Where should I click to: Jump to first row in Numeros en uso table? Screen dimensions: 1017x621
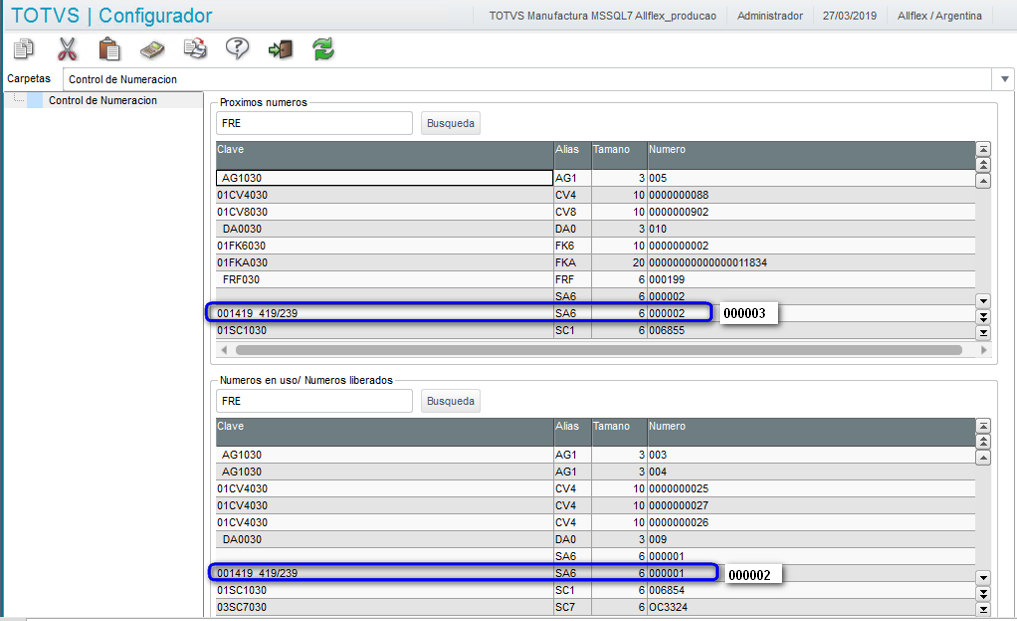[983, 426]
